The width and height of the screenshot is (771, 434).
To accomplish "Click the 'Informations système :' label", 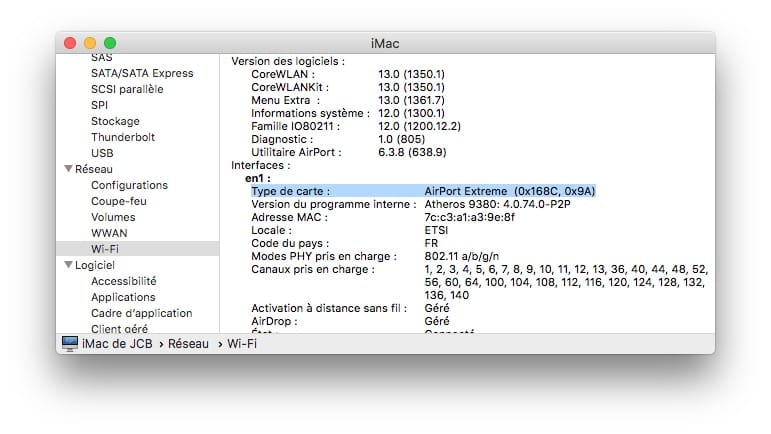I will click(311, 113).
